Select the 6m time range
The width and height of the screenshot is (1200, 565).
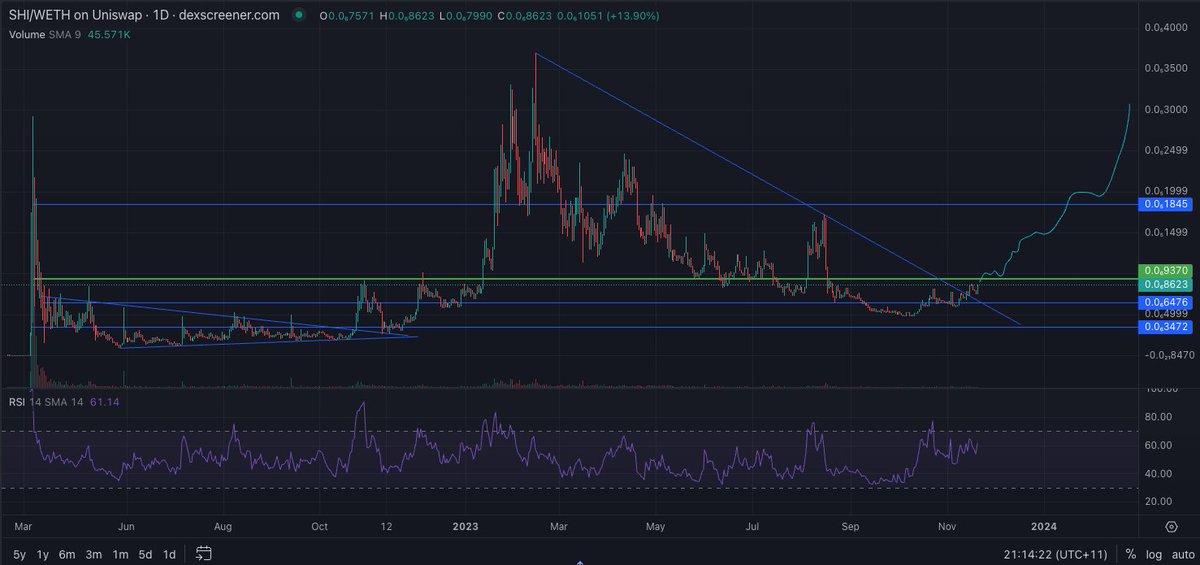coord(68,553)
